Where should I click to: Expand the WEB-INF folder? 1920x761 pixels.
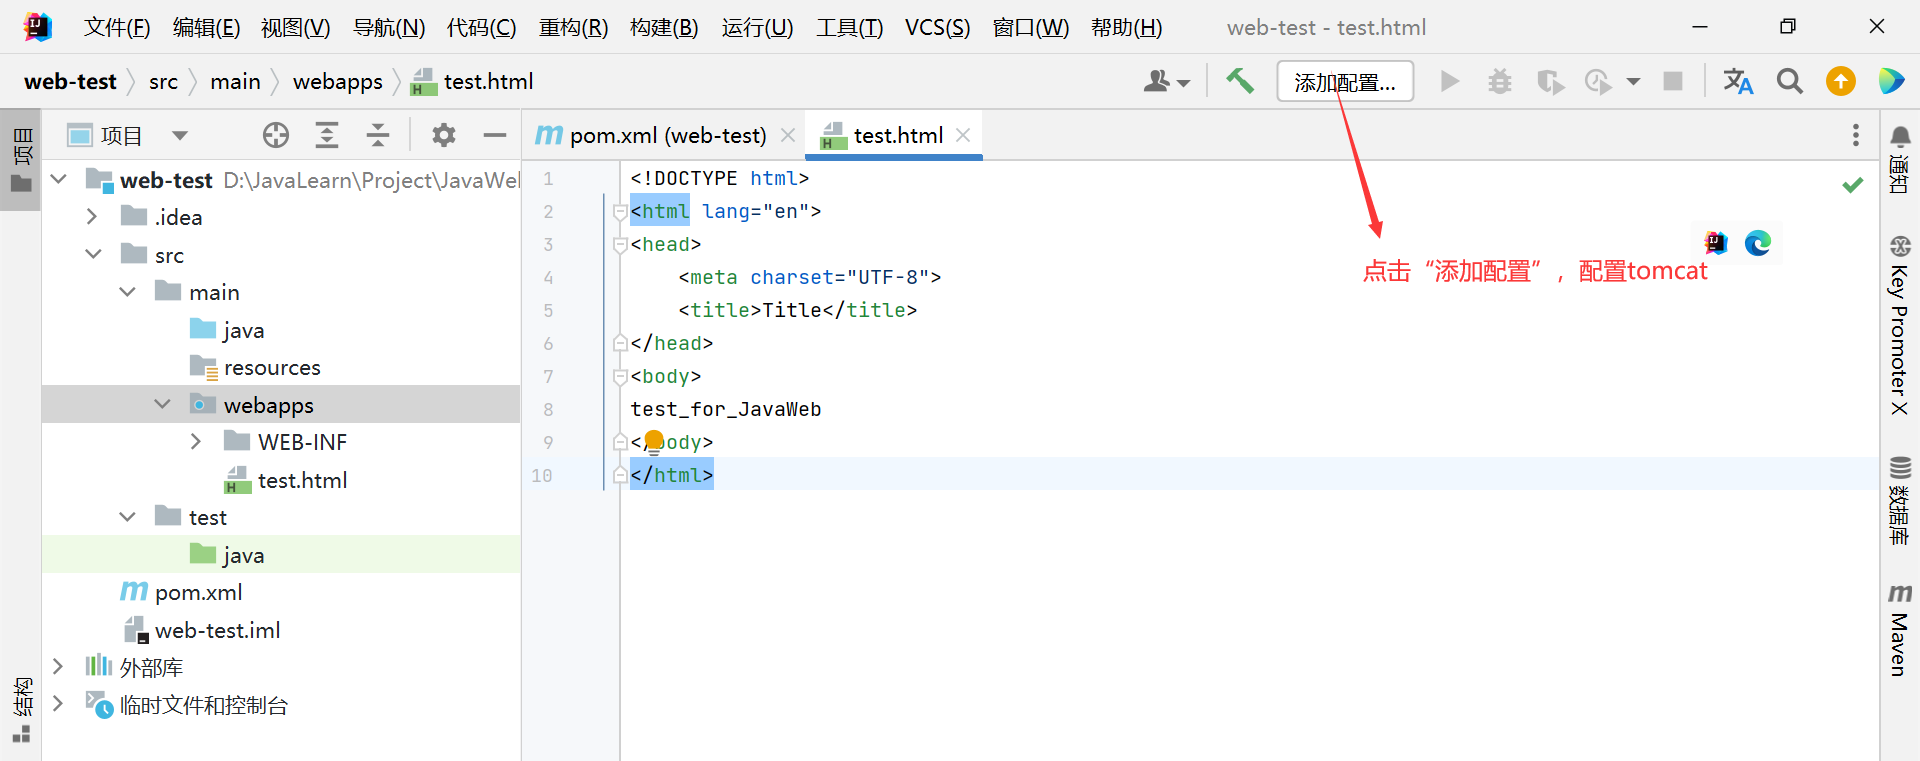click(x=196, y=442)
